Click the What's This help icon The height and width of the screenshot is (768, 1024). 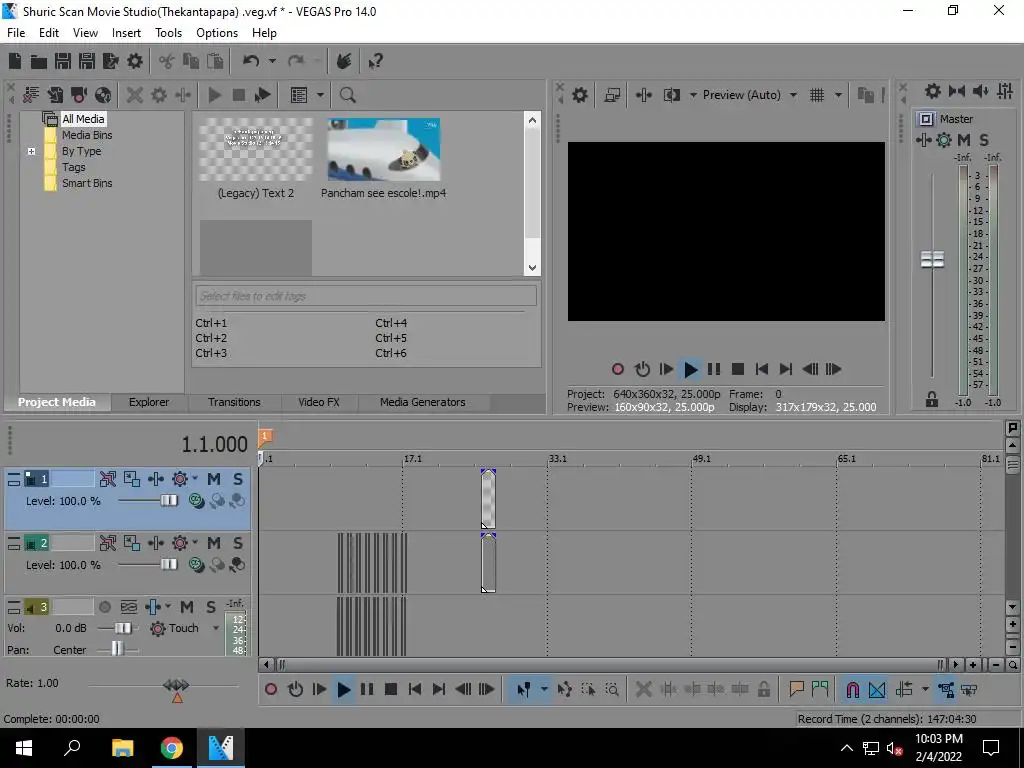coord(375,61)
